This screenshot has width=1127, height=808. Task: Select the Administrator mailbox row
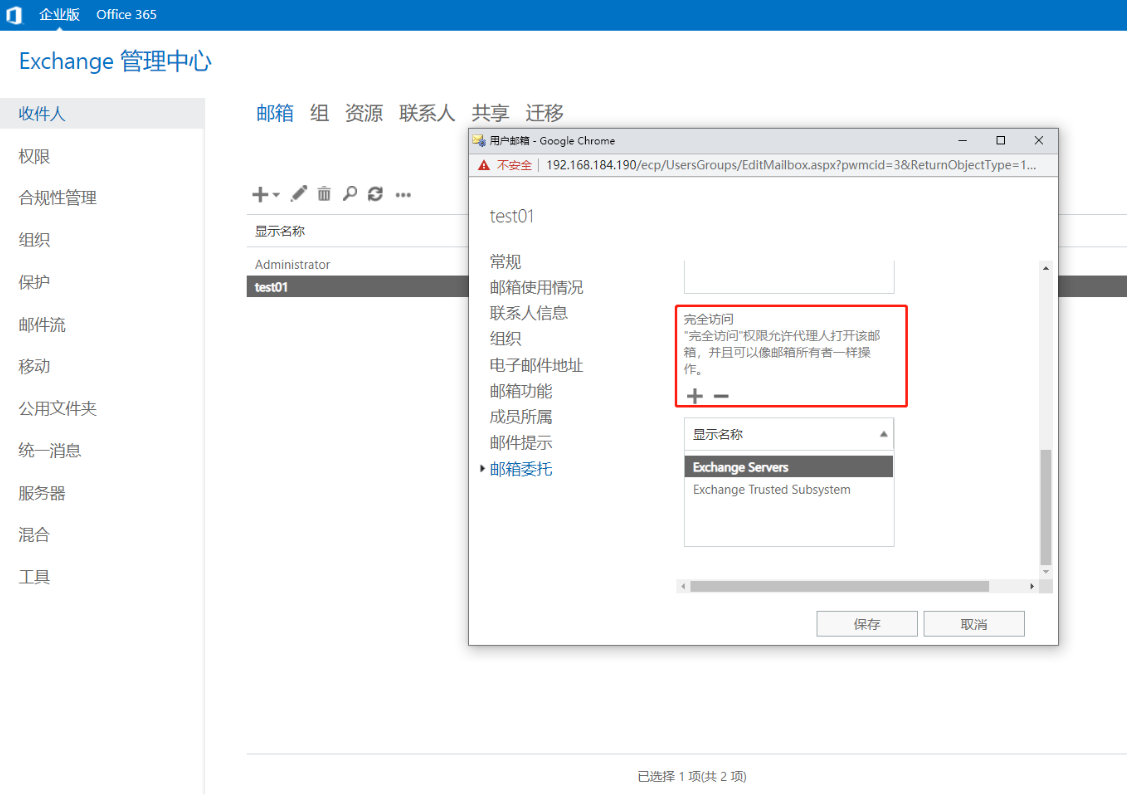coord(358,265)
